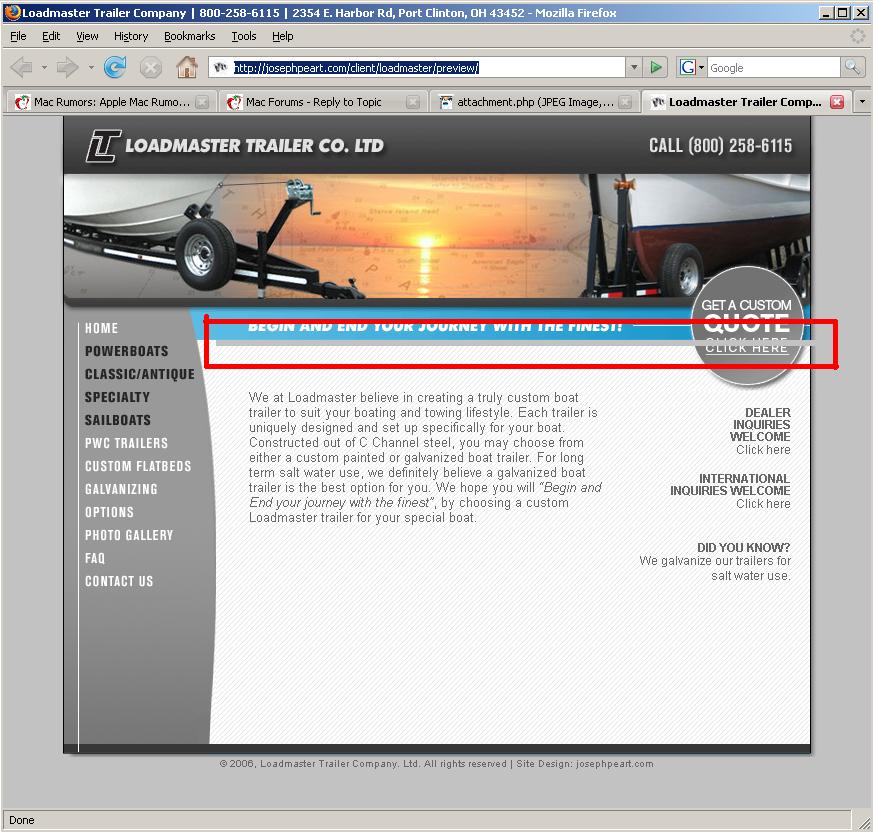Open the GALVANIZING navigation link
Screen dimensions: 873x832
(121, 489)
